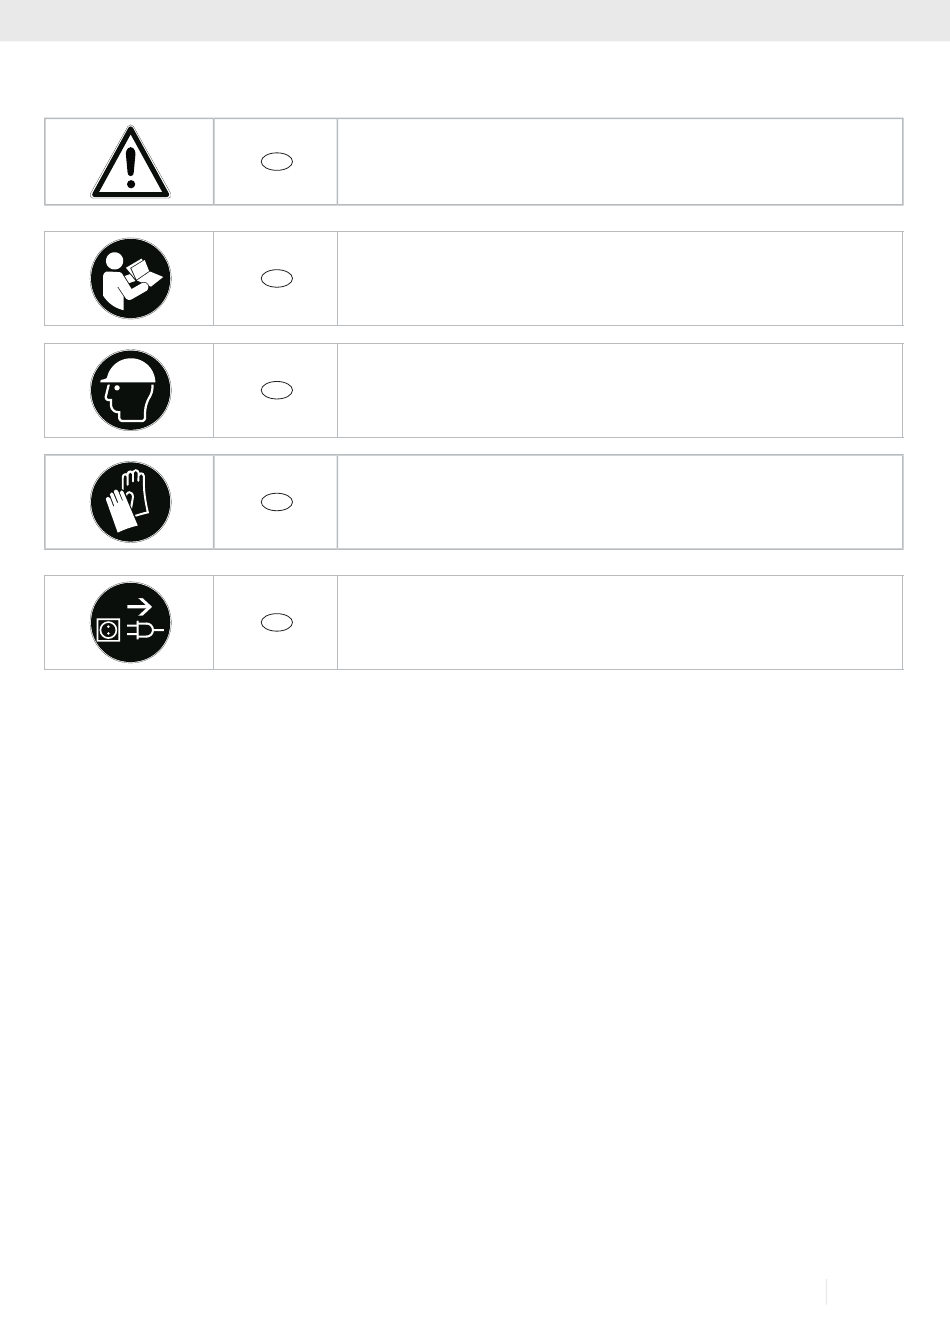This screenshot has width=950, height=1344.
Task: Select the oval beside the gloves icon
Action: pos(277,502)
